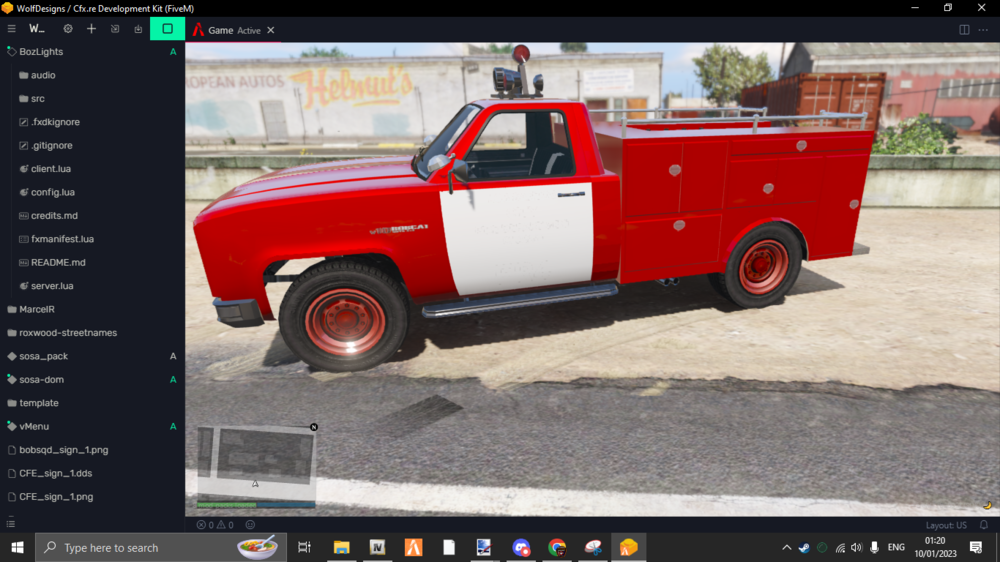The height and width of the screenshot is (562, 1000).
Task: Open Windows action center notifications
Action: tap(976, 547)
